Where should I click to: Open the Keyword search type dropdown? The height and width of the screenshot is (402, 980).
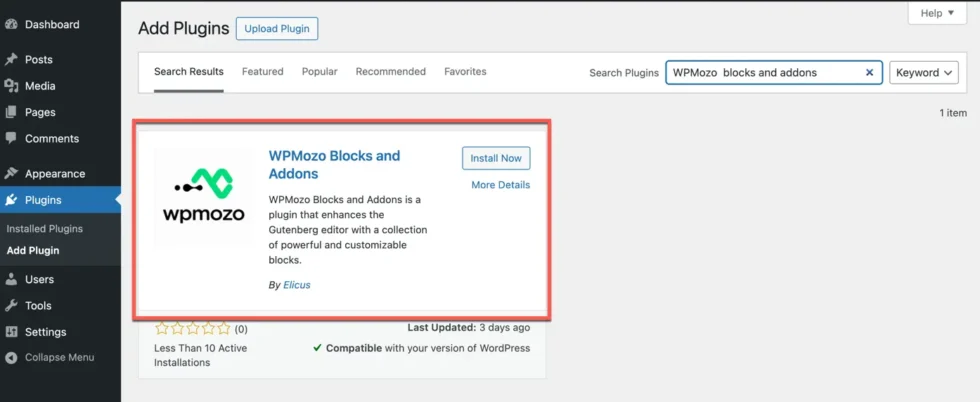click(x=923, y=73)
